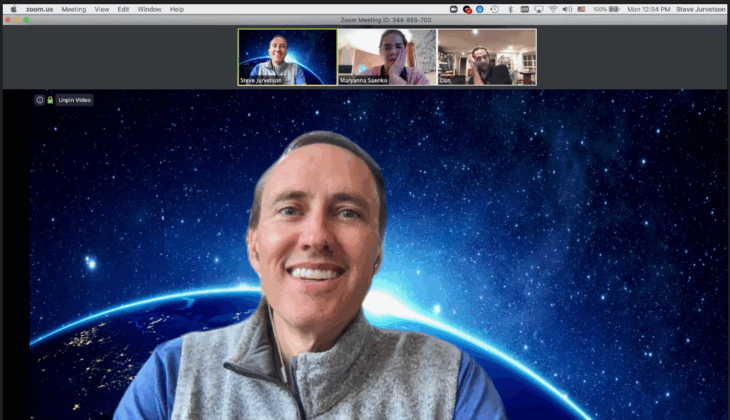Viewport: 730px width, 420px height.
Task: Open the Time Machine menu bar icon
Action: click(494, 9)
